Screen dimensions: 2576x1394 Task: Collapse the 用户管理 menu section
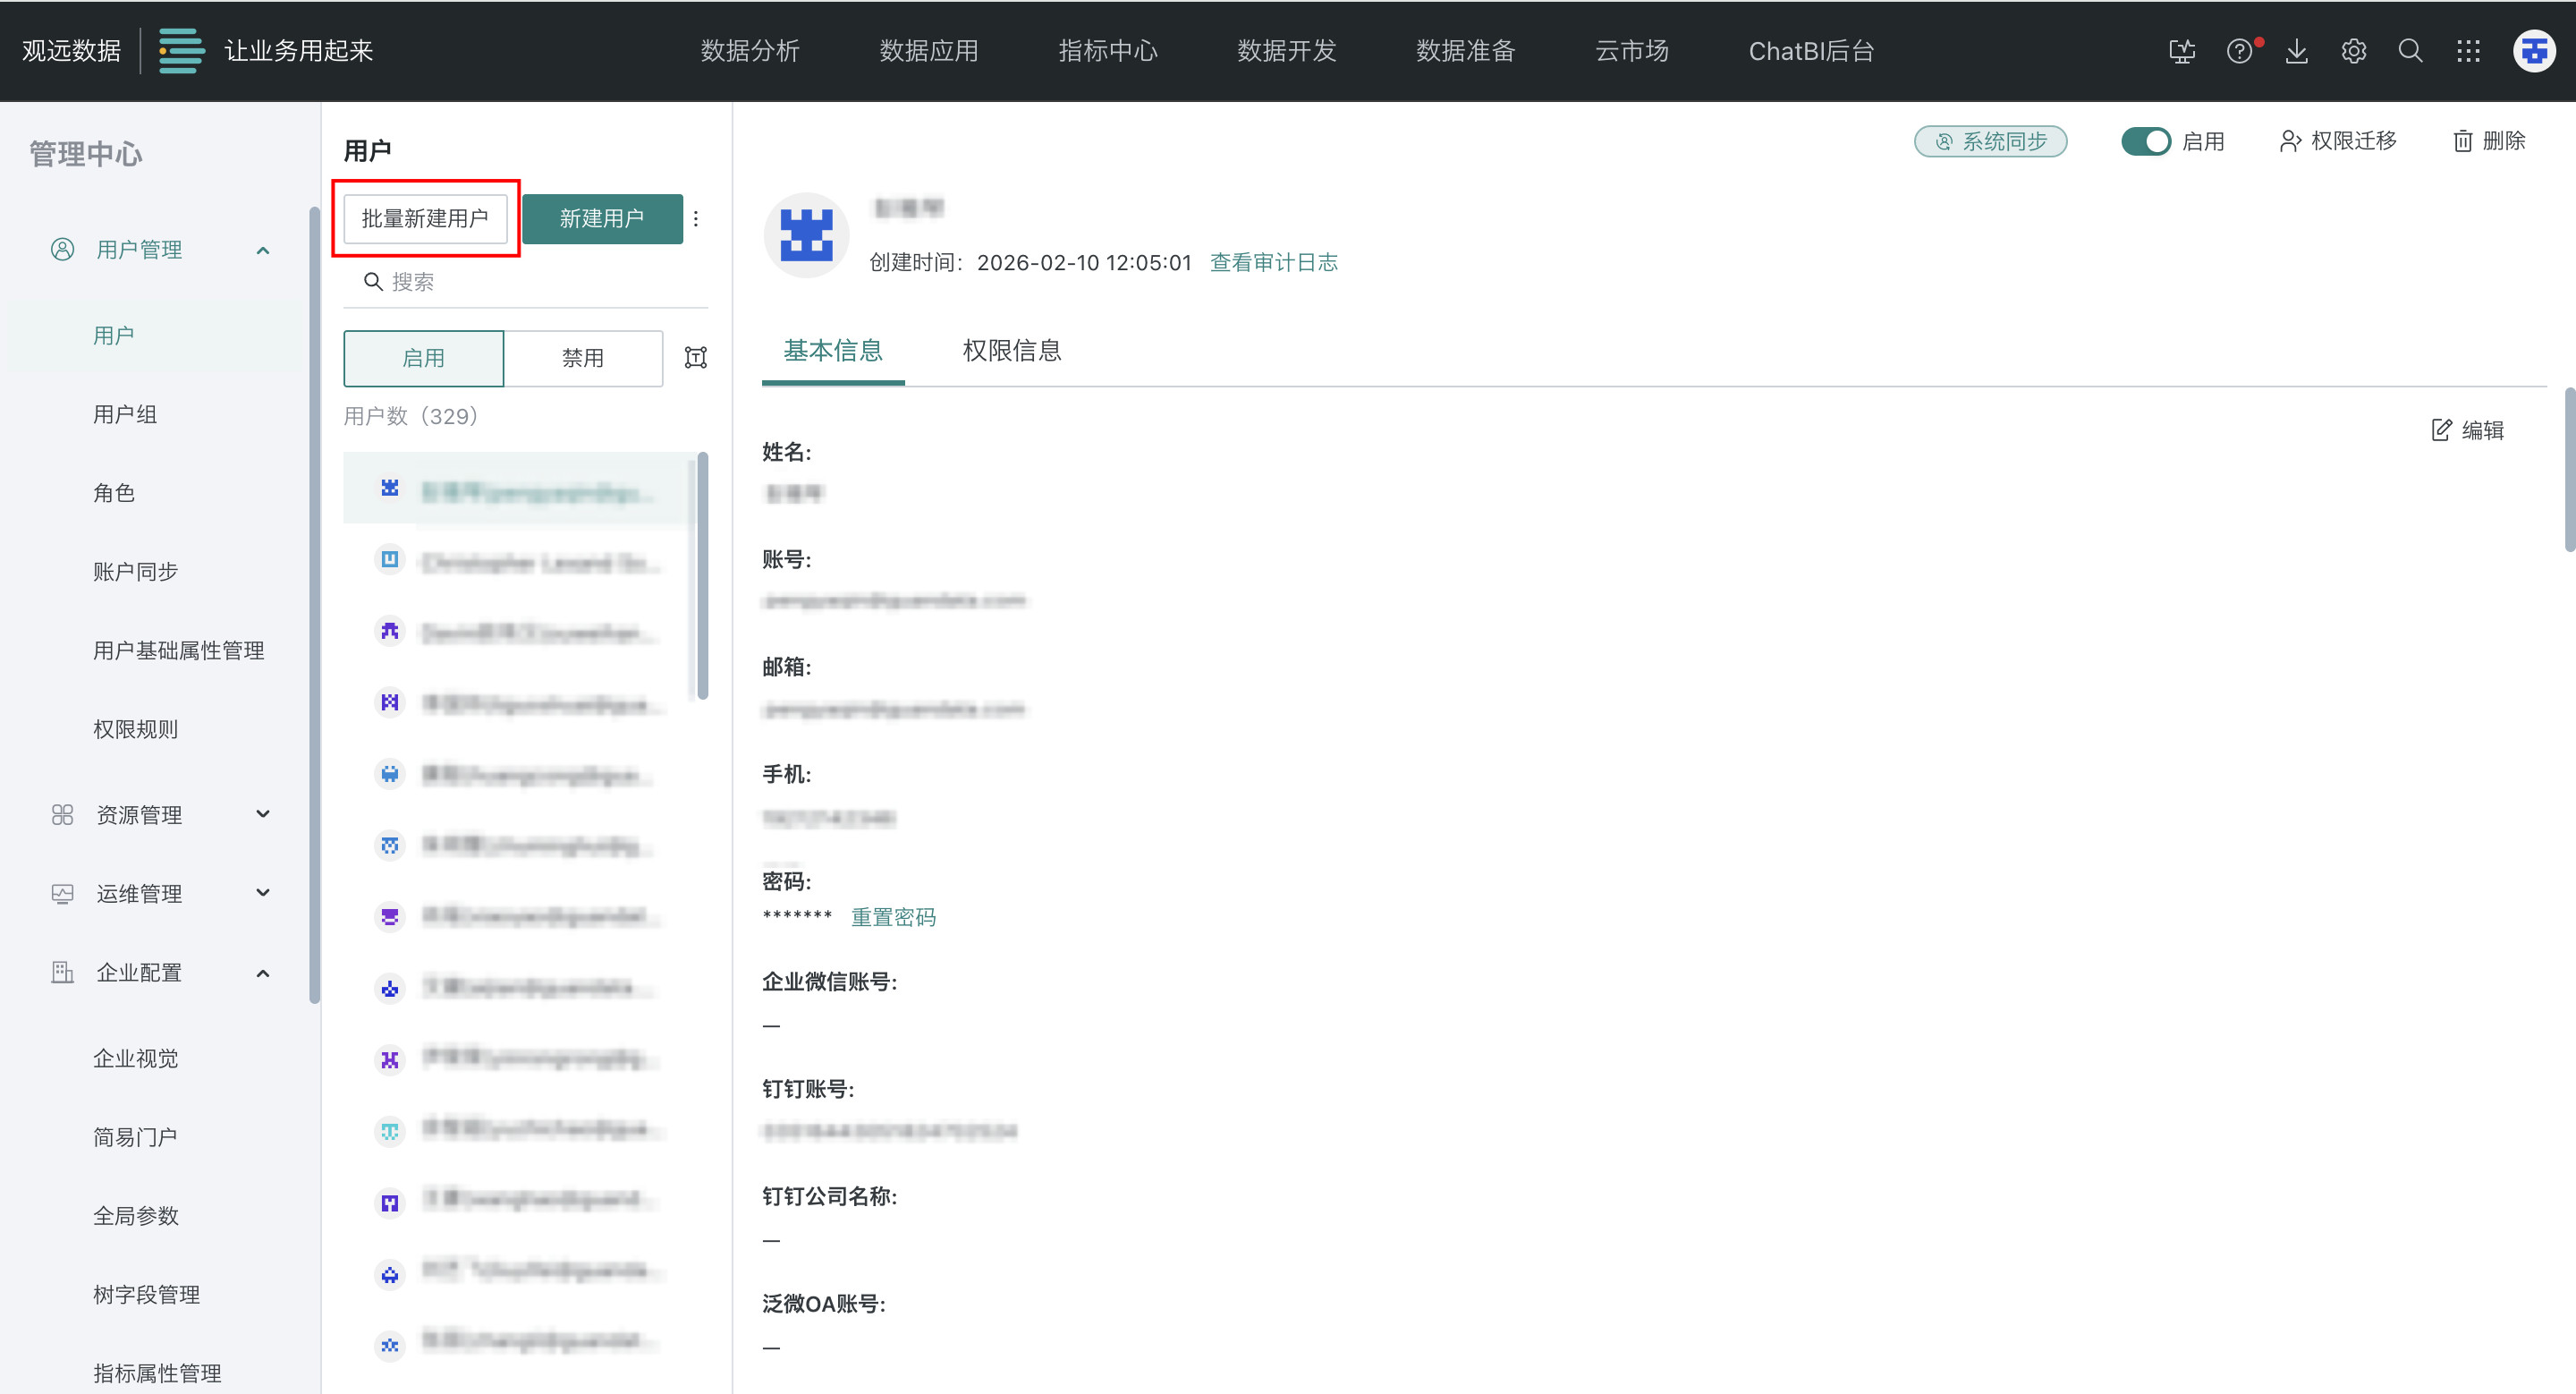(263, 250)
